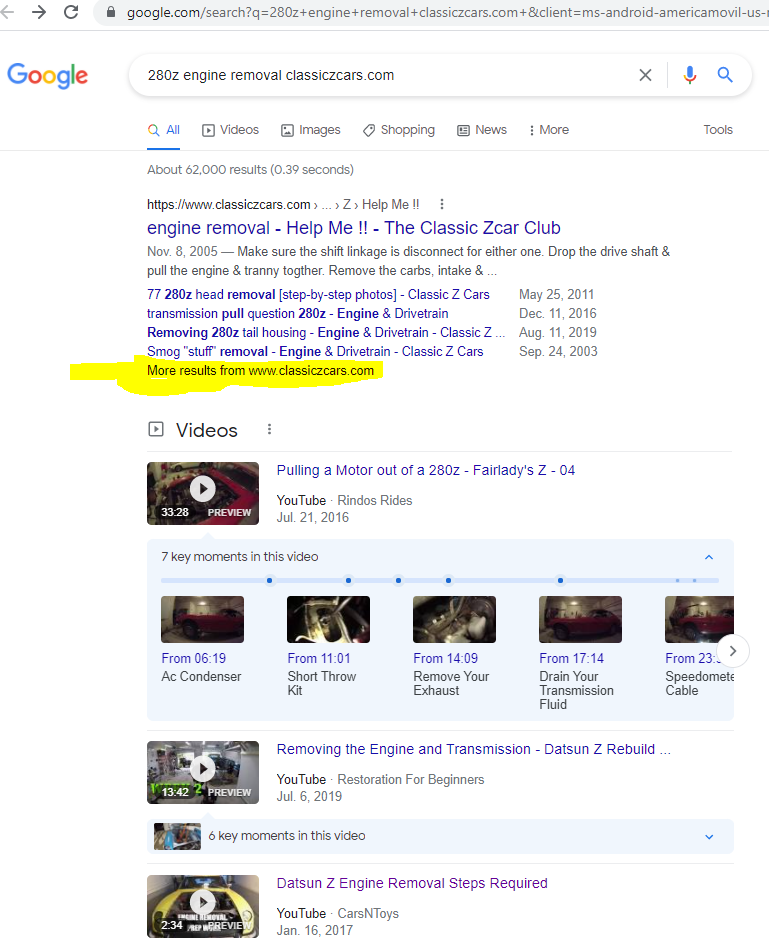Open 'Removing 280z tail housing' sitelink
This screenshot has height=945, width=769.
point(326,333)
